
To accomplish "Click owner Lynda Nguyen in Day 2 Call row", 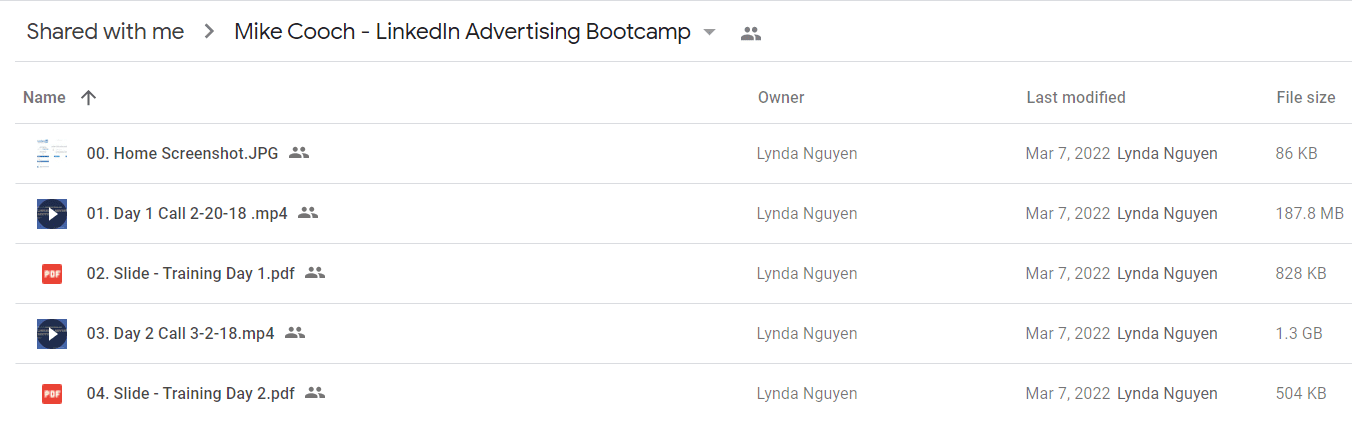I will point(807,333).
